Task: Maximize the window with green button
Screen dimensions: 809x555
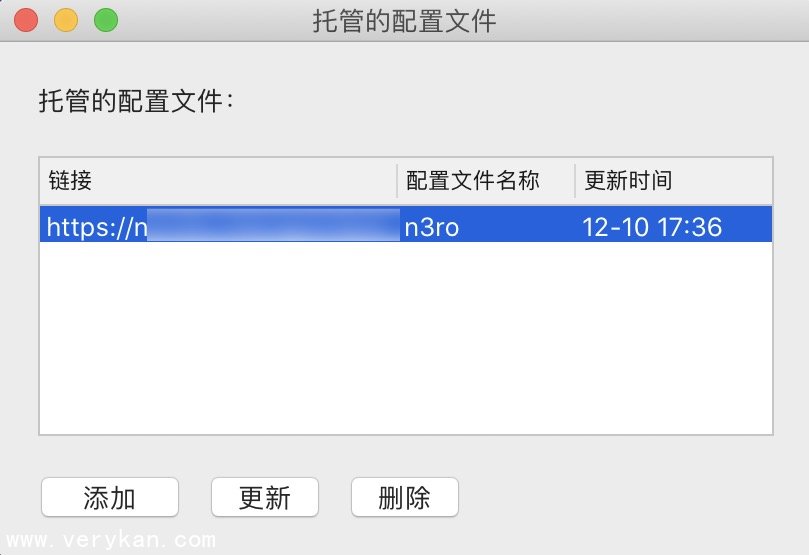Action: coord(106,20)
